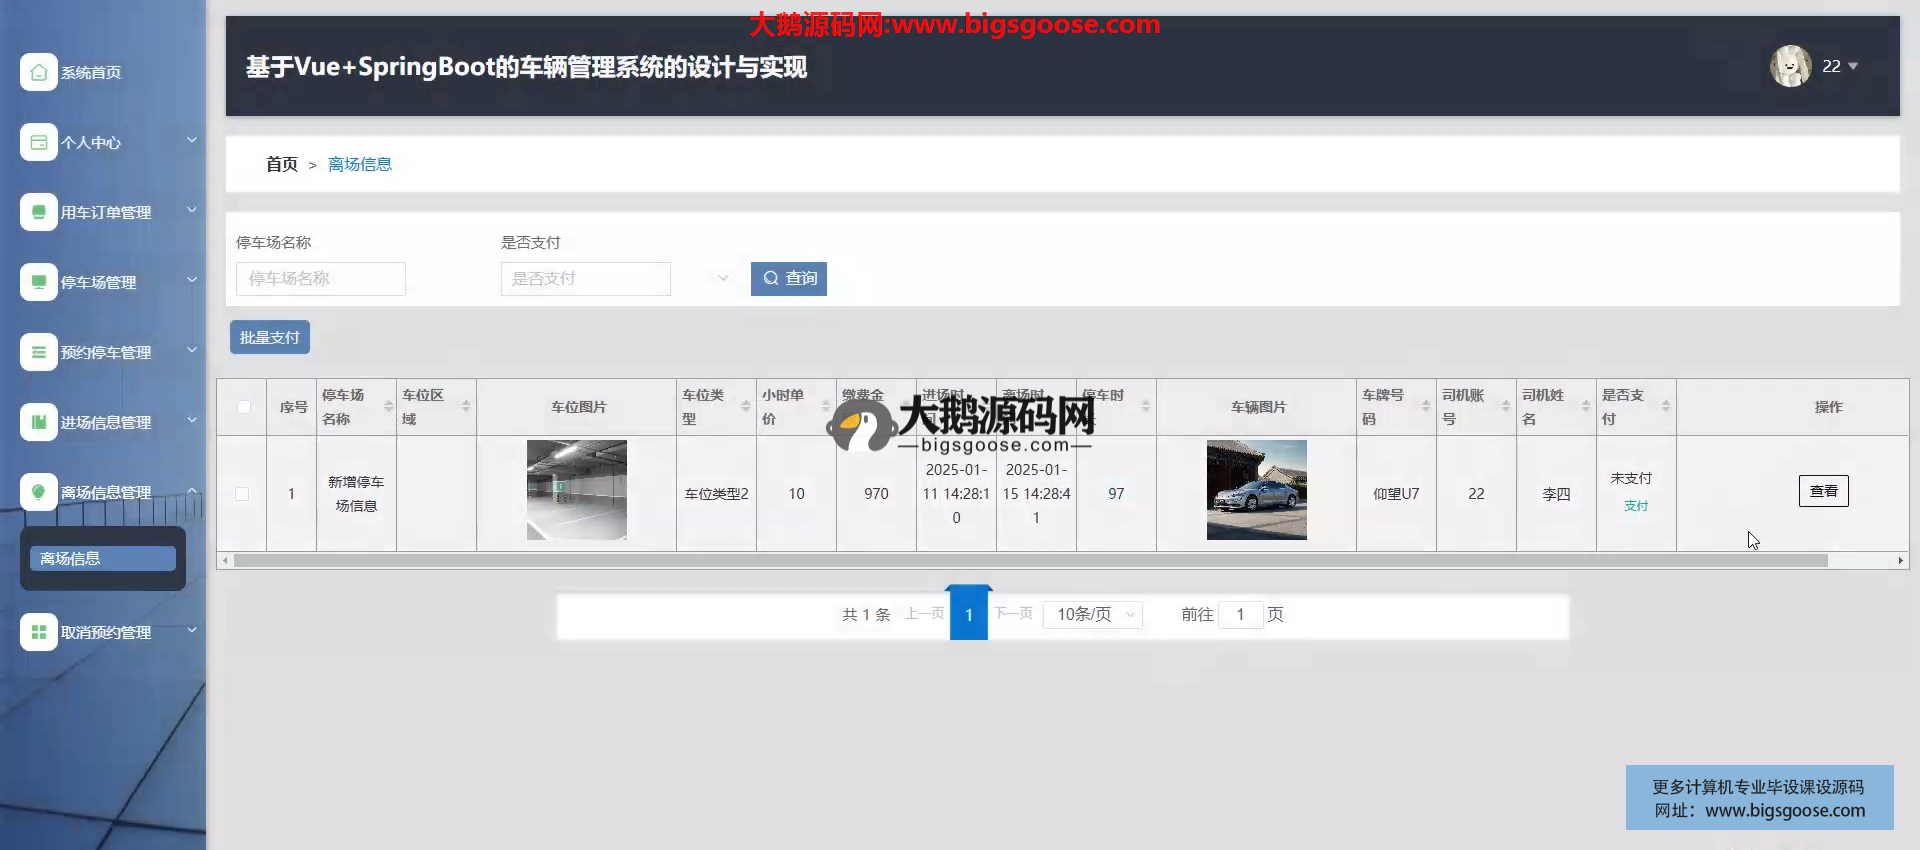Viewport: 1920px width, 850px height.
Task: Check the checkbox for row 1
Action: (x=242, y=494)
